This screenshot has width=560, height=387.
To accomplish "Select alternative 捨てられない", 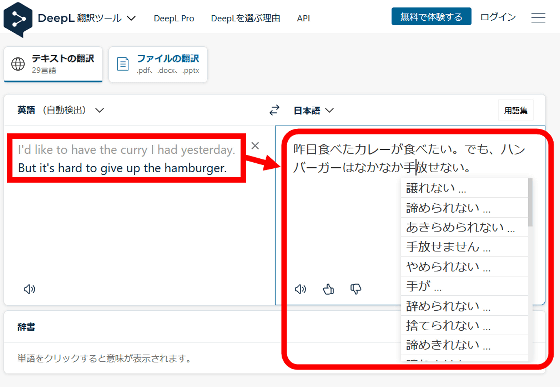I will click(x=464, y=325).
